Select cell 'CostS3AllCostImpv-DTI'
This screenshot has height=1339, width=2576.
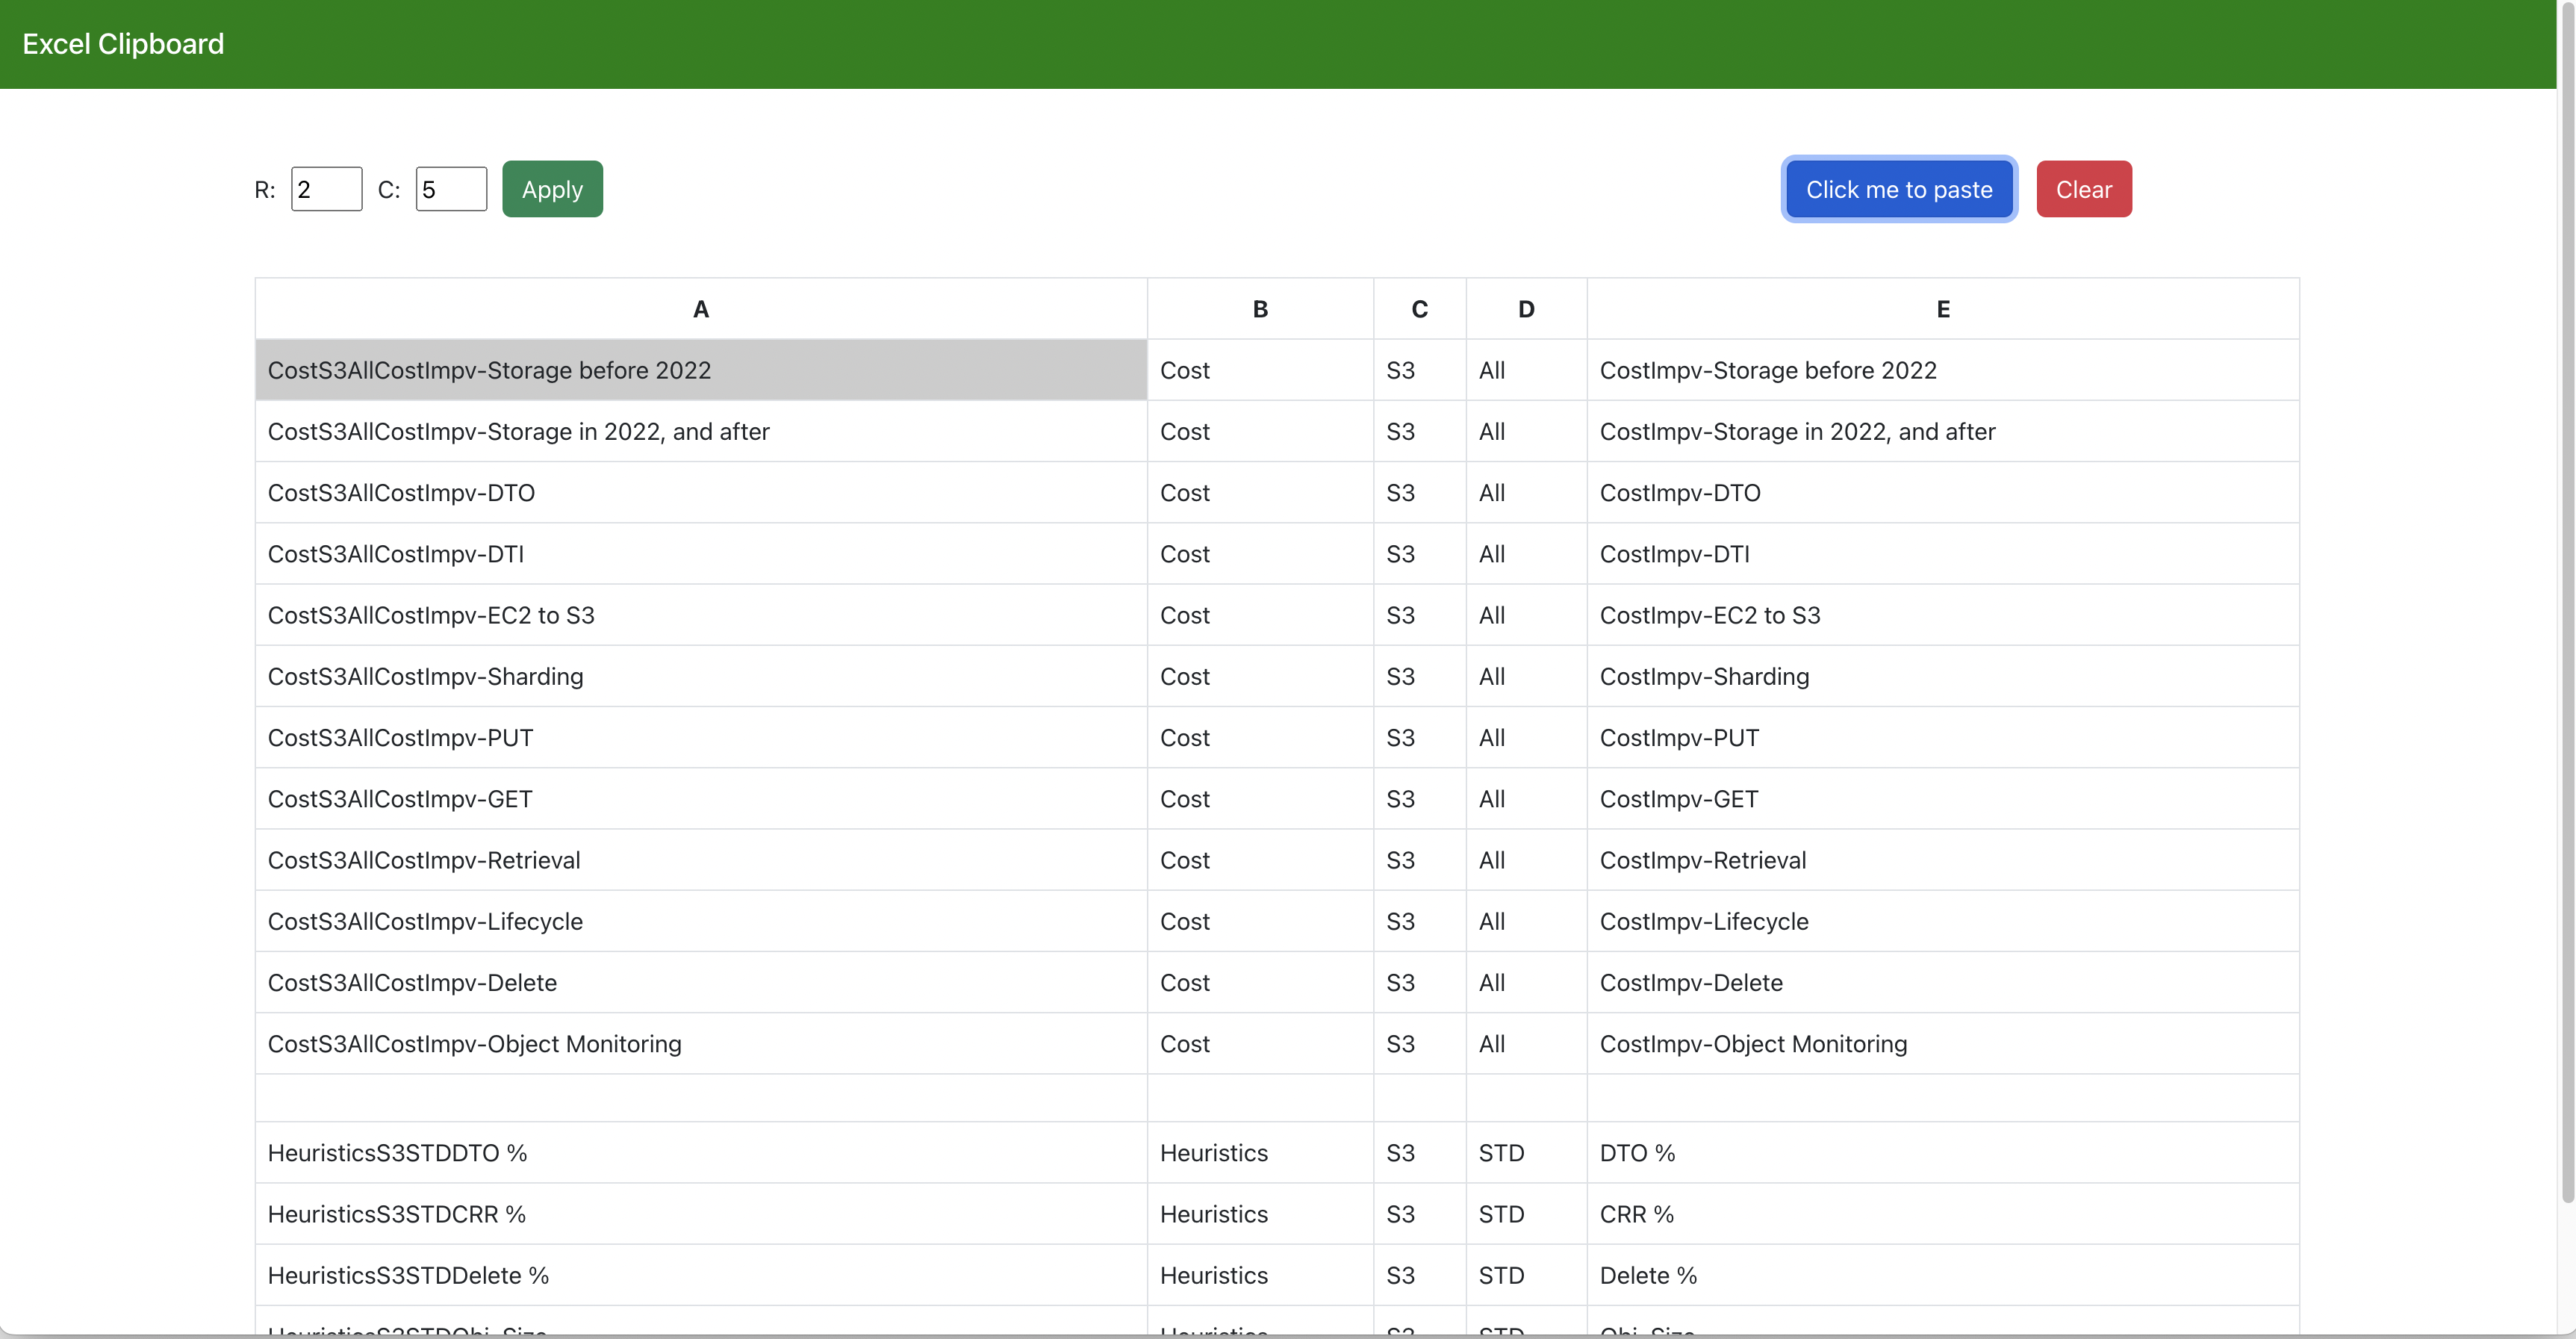point(701,554)
